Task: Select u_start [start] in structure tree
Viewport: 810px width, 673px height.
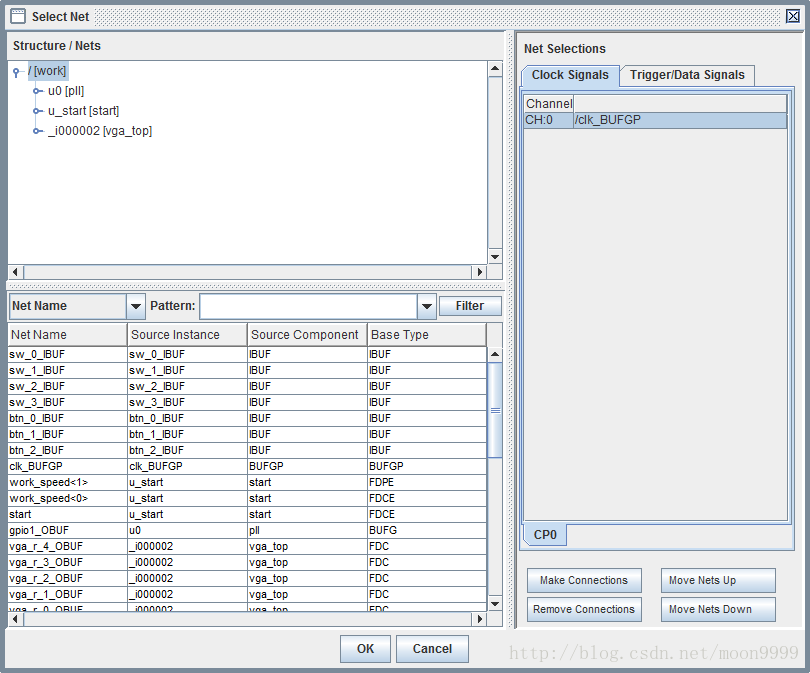Action: (83, 111)
